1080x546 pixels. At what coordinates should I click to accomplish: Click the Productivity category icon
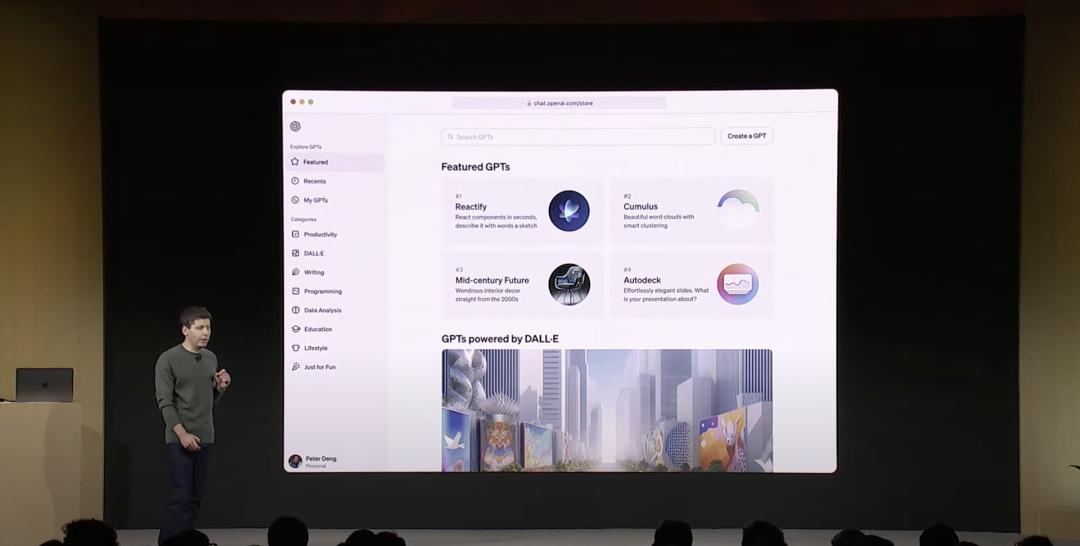295,234
